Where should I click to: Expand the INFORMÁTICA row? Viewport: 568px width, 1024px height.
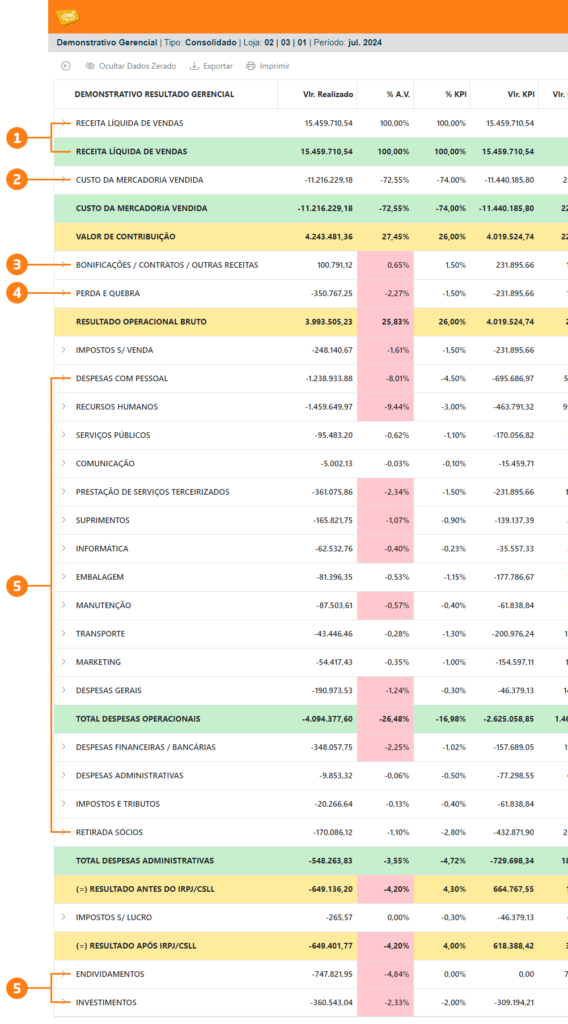(x=63, y=549)
